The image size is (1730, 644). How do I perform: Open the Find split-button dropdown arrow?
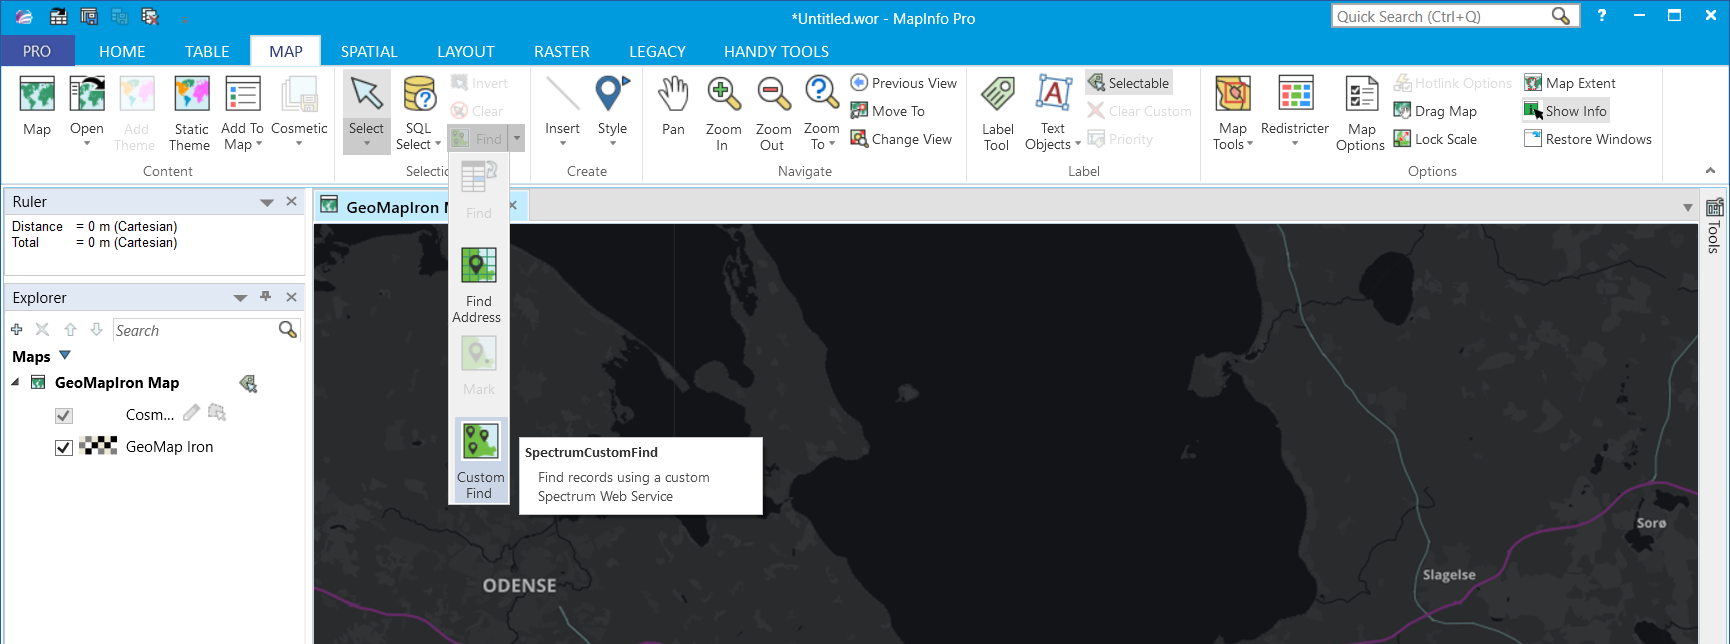pos(517,139)
